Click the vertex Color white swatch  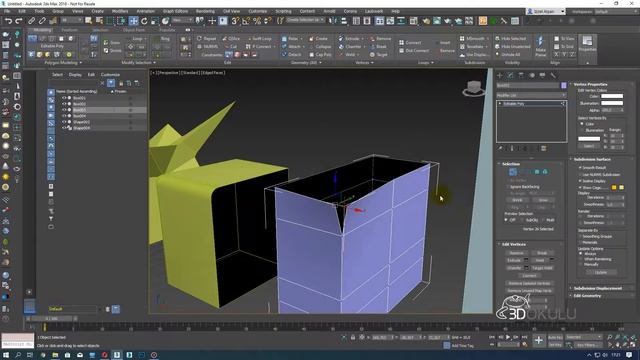click(612, 96)
